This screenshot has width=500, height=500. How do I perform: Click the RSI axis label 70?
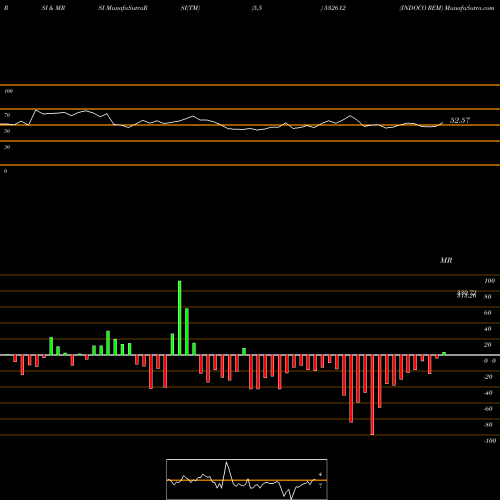tap(7, 115)
